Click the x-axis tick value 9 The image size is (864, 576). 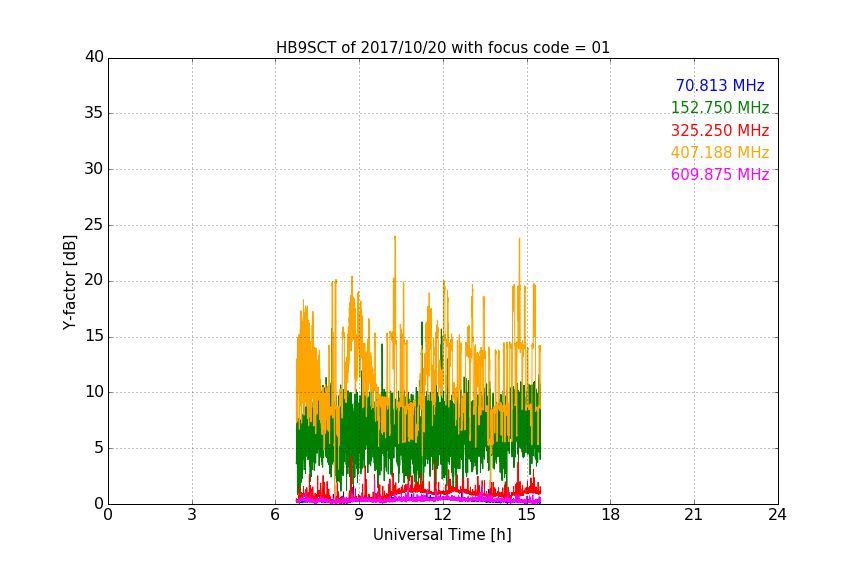[x=359, y=515]
